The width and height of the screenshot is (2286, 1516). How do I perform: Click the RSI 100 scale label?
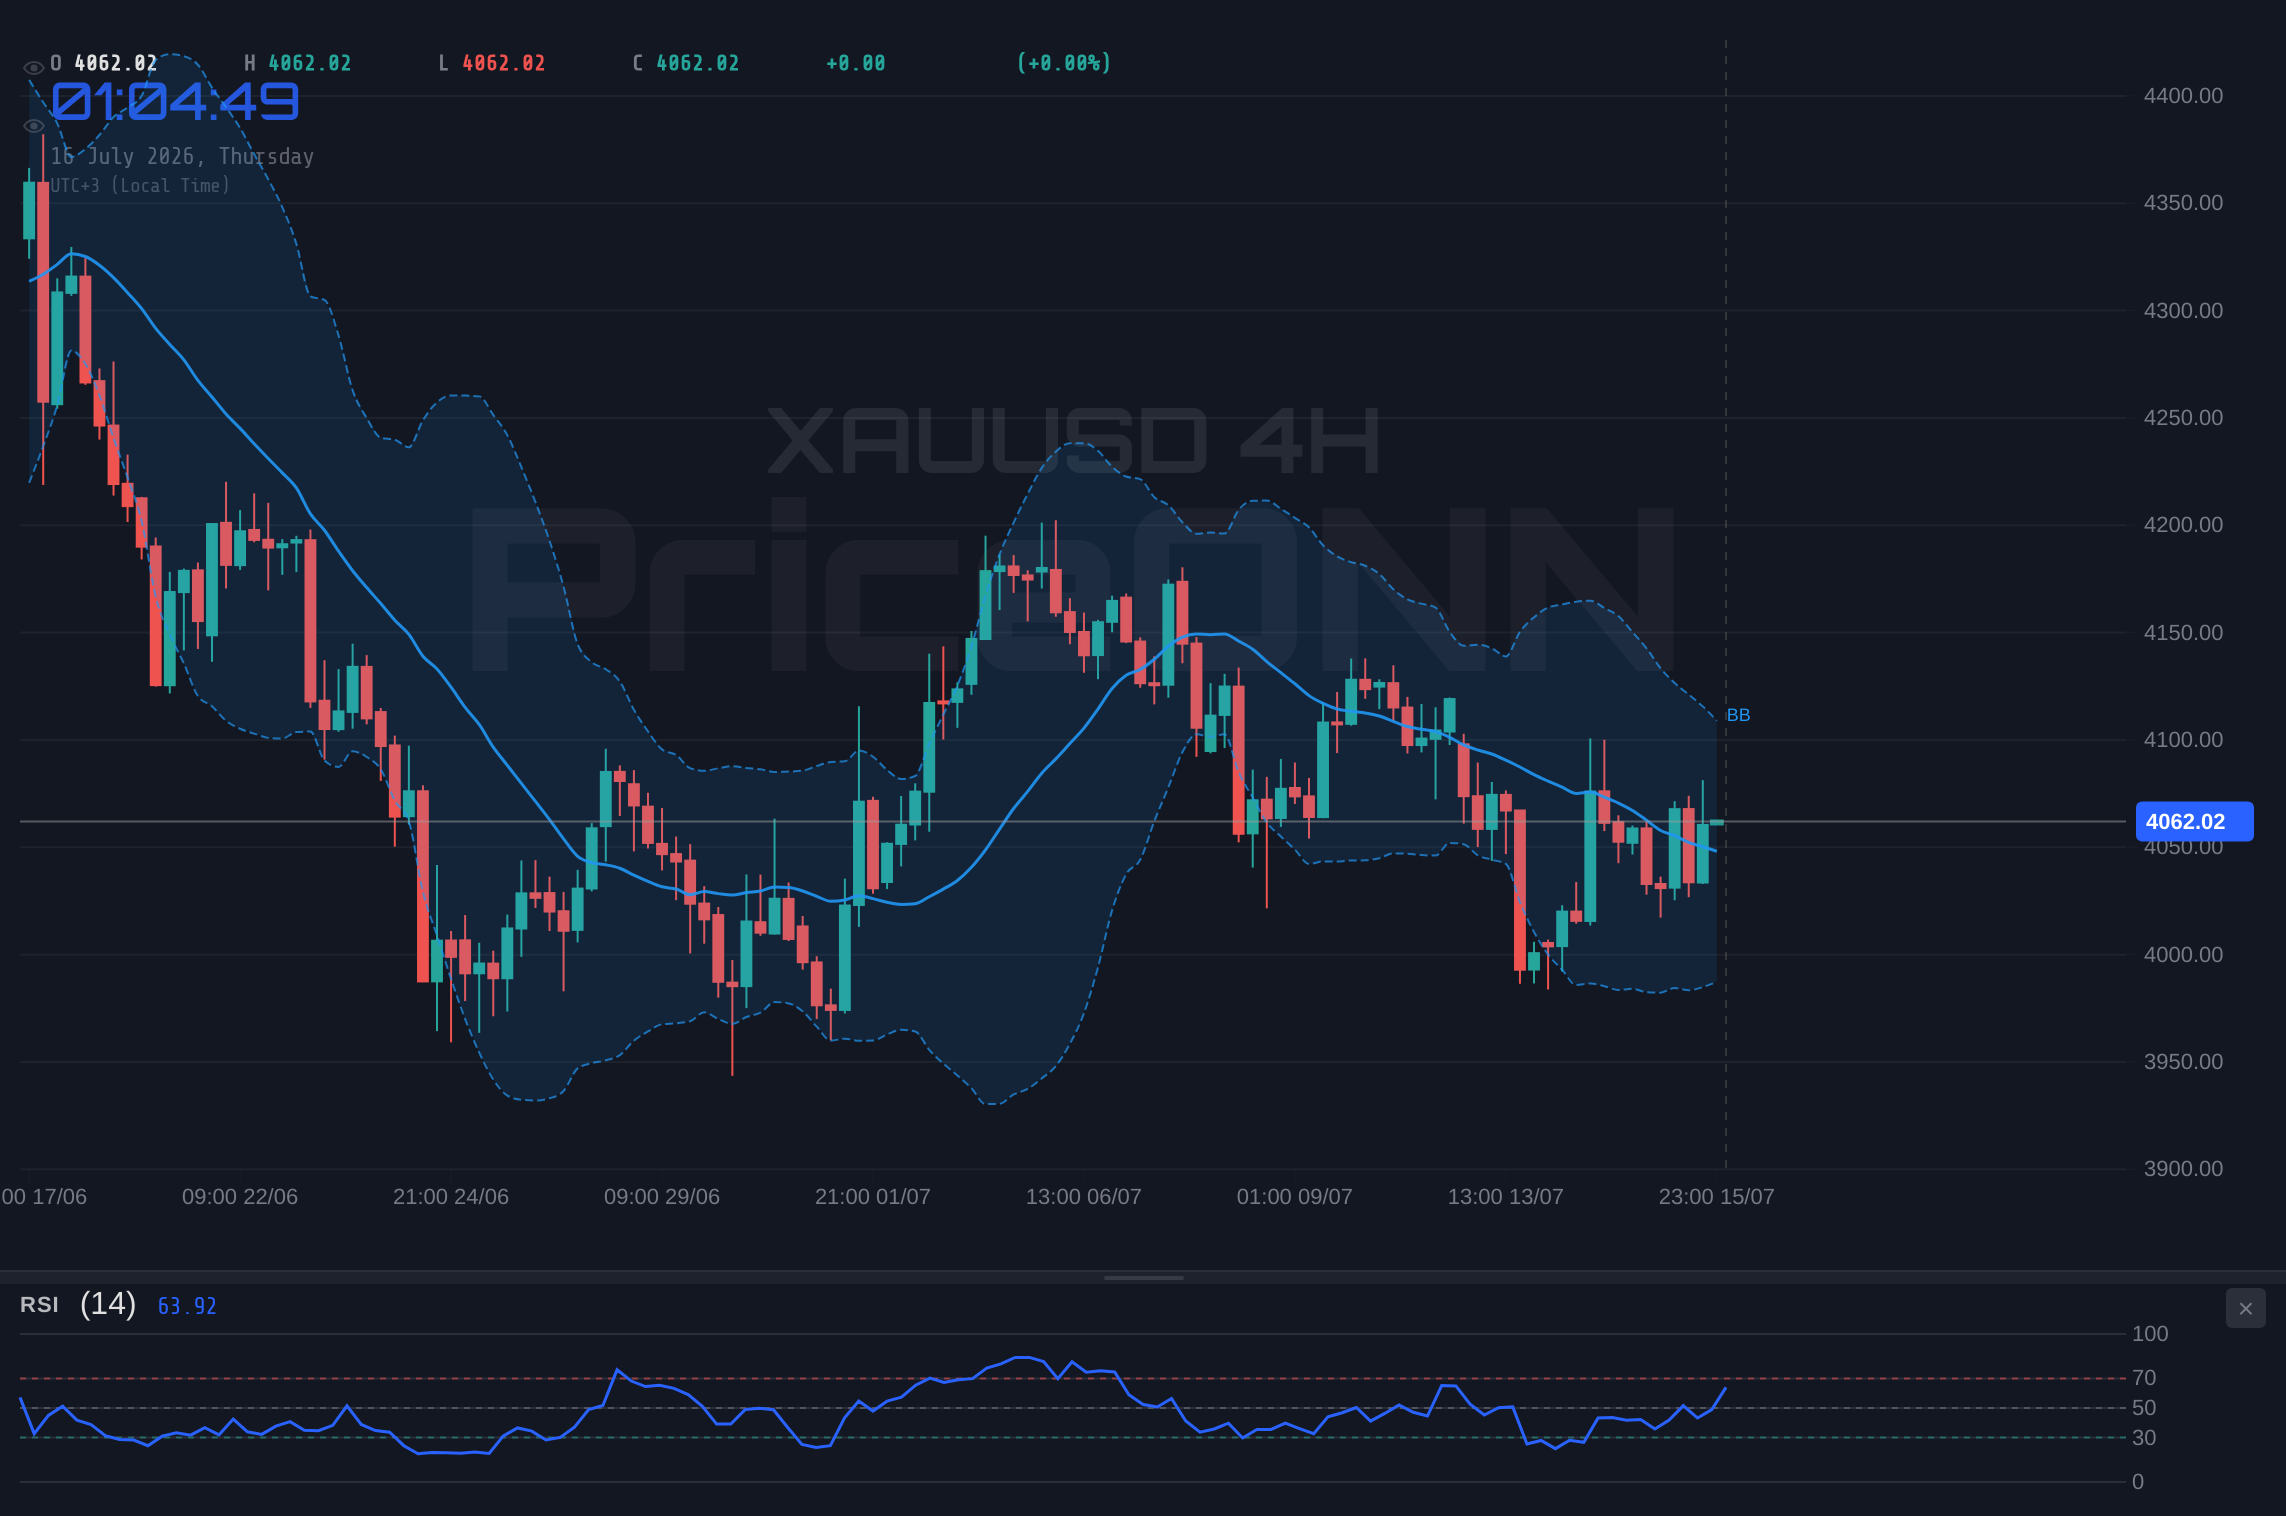(2150, 1334)
